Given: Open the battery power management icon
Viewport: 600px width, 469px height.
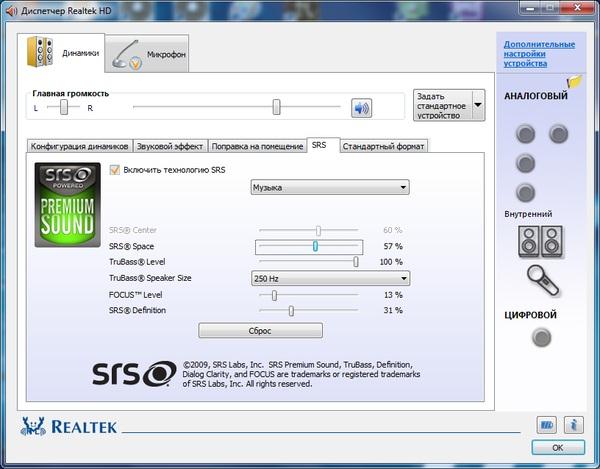Looking at the screenshot, I should [x=546, y=425].
